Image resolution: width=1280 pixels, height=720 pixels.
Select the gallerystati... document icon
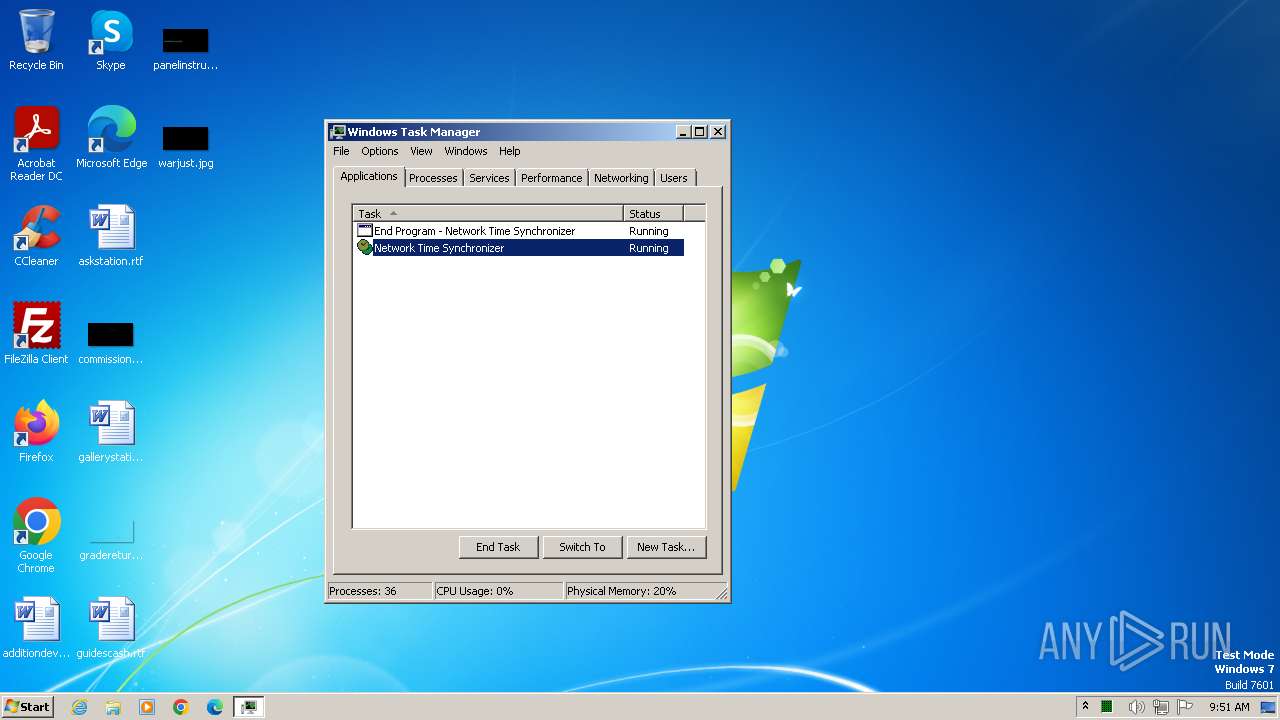[111, 431]
